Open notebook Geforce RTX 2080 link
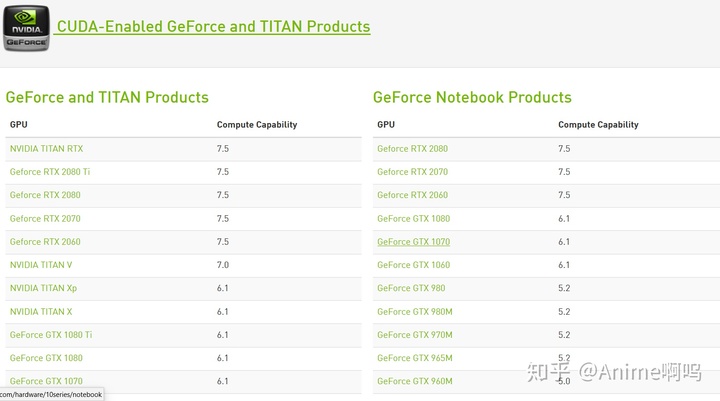This screenshot has width=720, height=401. (412, 149)
